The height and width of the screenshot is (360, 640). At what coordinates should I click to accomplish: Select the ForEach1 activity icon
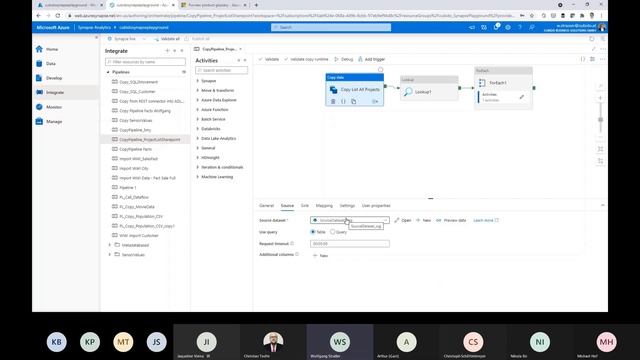[482, 83]
